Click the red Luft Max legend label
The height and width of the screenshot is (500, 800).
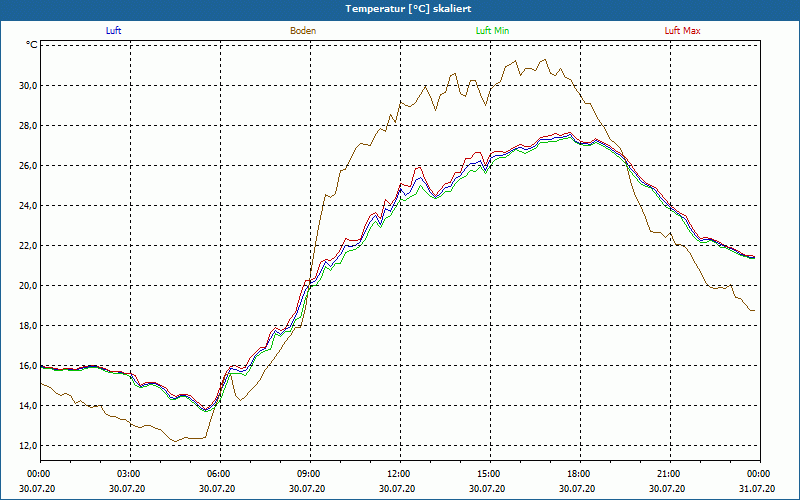[x=682, y=31]
